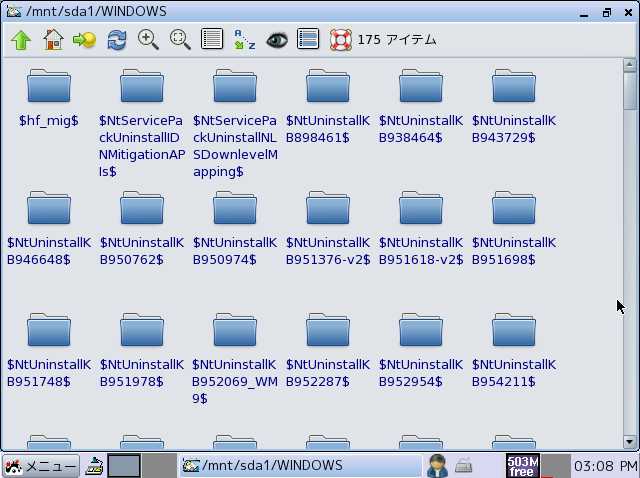Change sort order with the A-Z icon

(244, 40)
